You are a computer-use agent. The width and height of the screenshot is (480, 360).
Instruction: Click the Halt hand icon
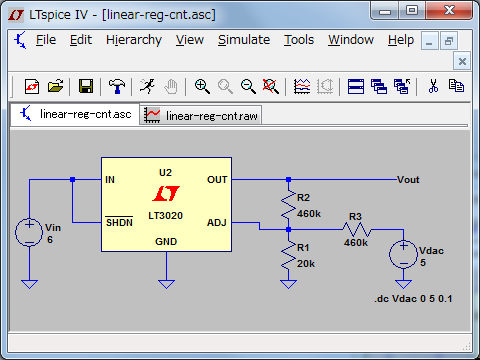[x=171, y=87]
